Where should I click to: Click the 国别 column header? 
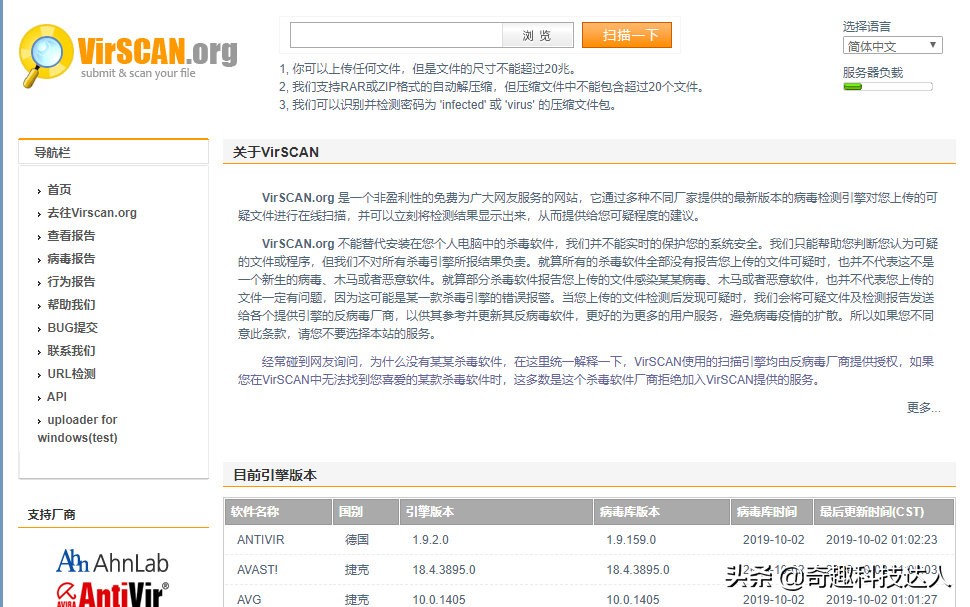pyautogui.click(x=366, y=512)
